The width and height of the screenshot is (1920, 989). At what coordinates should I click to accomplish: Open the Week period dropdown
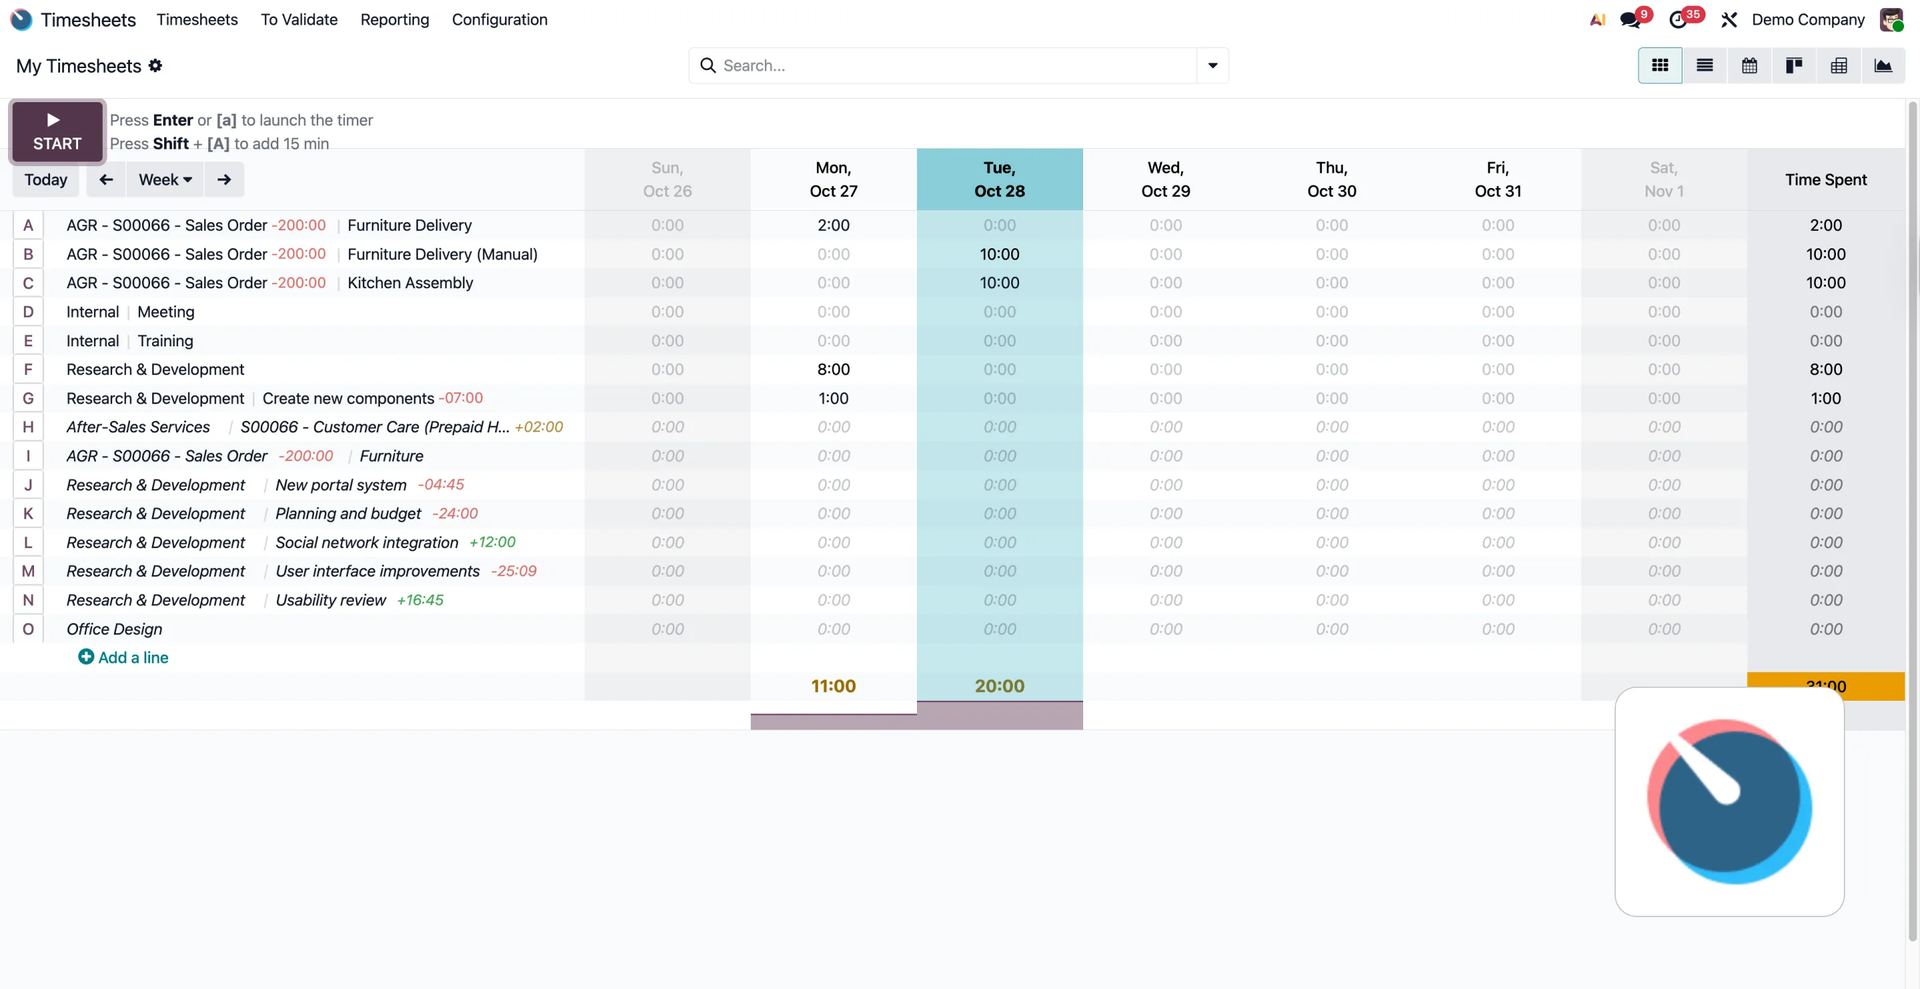pos(165,180)
